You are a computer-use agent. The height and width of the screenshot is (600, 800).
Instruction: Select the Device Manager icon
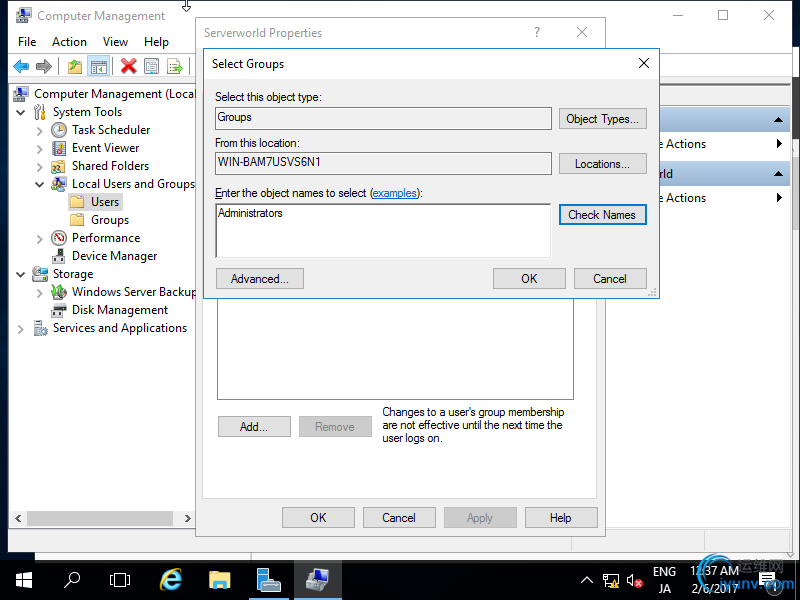click(x=59, y=256)
